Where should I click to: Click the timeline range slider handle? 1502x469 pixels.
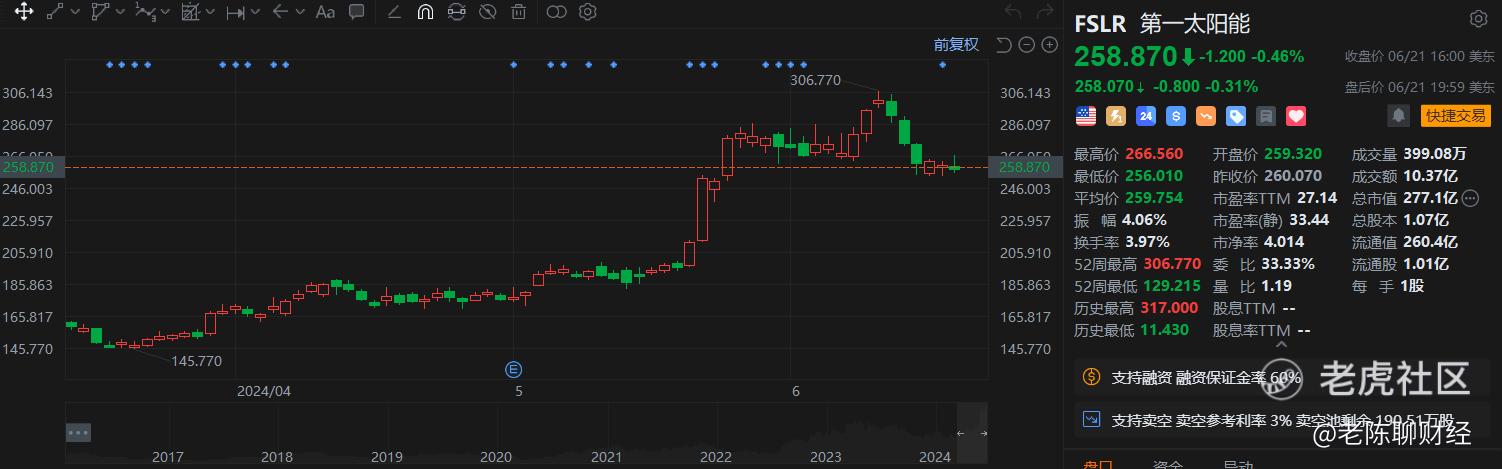tap(972, 433)
